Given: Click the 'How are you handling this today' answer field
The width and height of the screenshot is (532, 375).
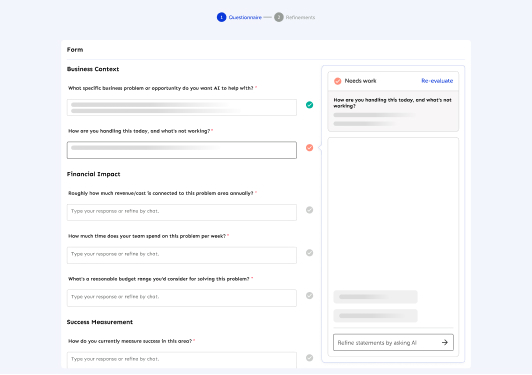Looking at the screenshot, I should [x=182, y=150].
